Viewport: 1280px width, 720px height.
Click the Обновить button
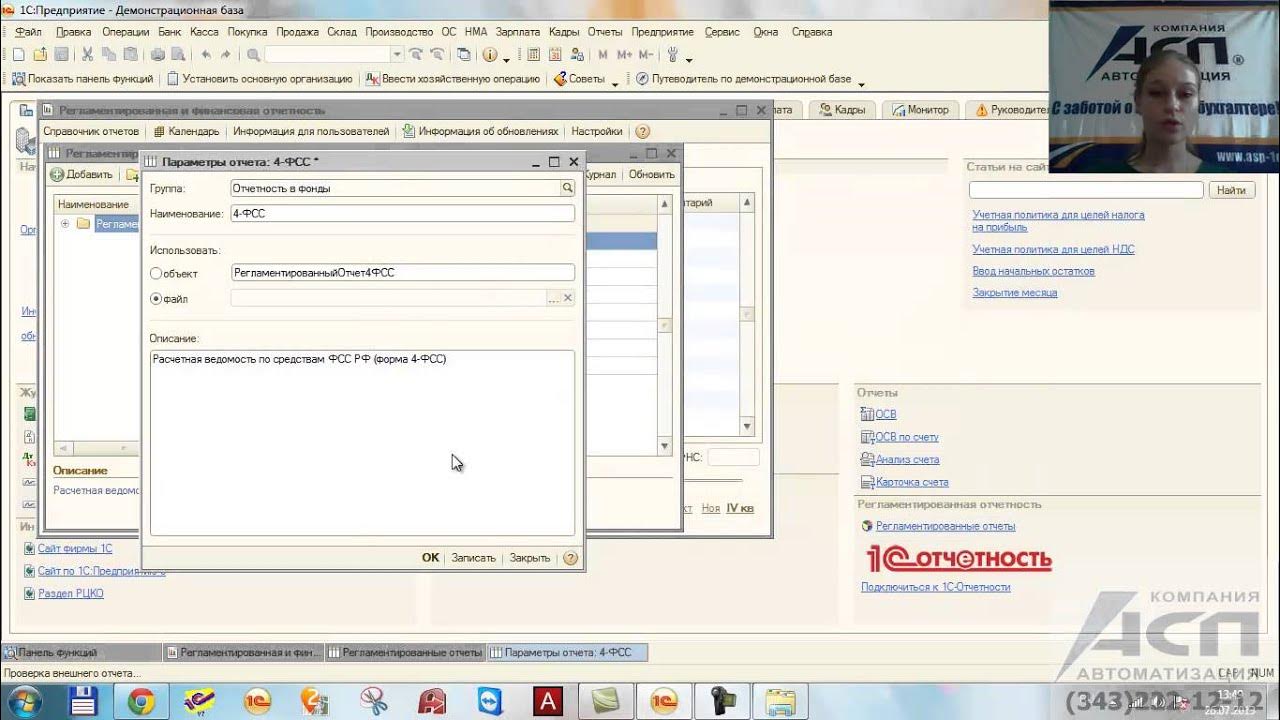(651, 174)
